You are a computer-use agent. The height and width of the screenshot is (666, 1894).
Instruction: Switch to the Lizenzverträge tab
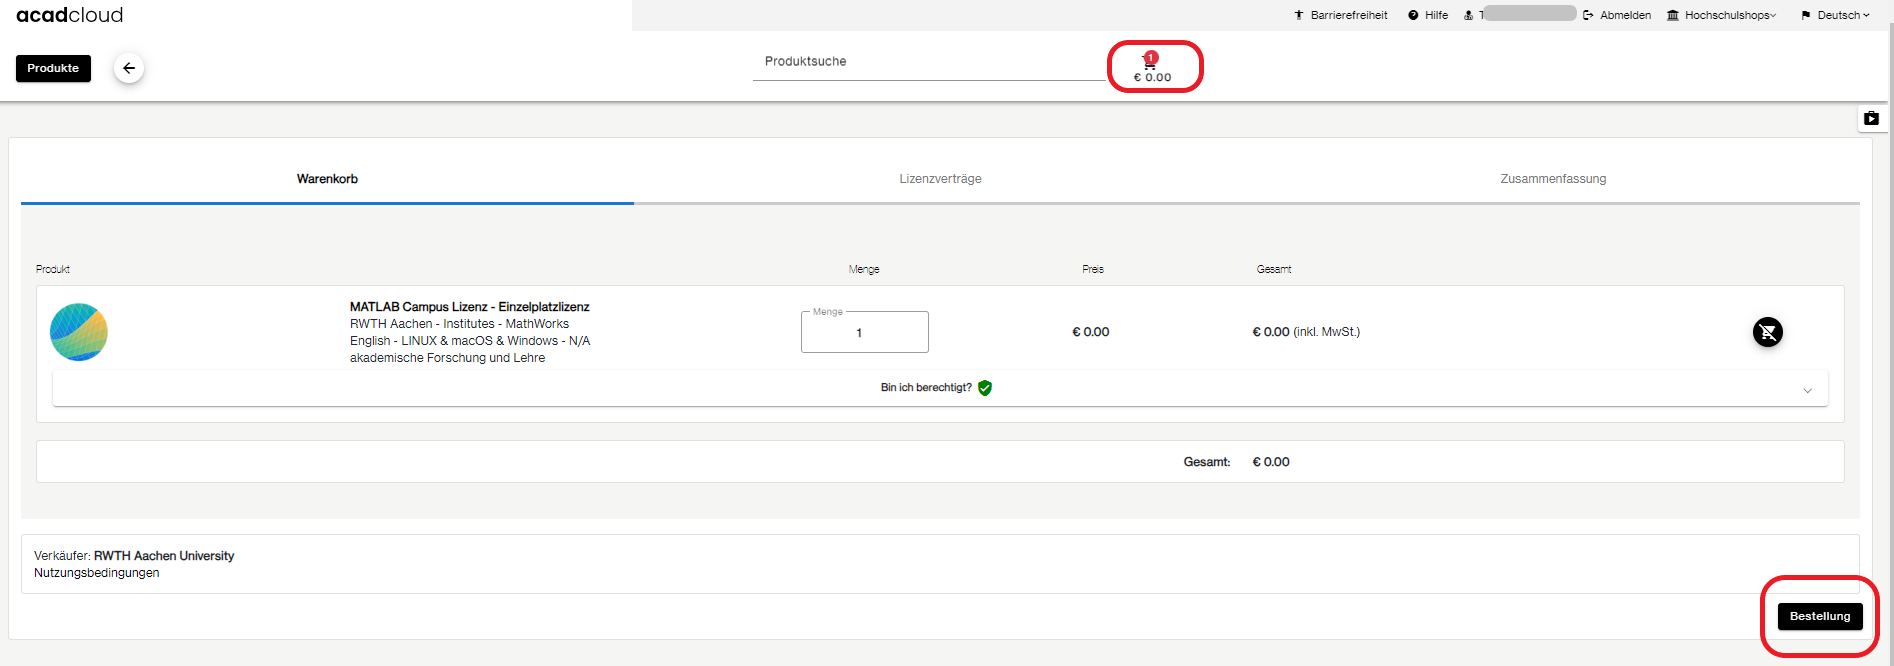(x=940, y=179)
